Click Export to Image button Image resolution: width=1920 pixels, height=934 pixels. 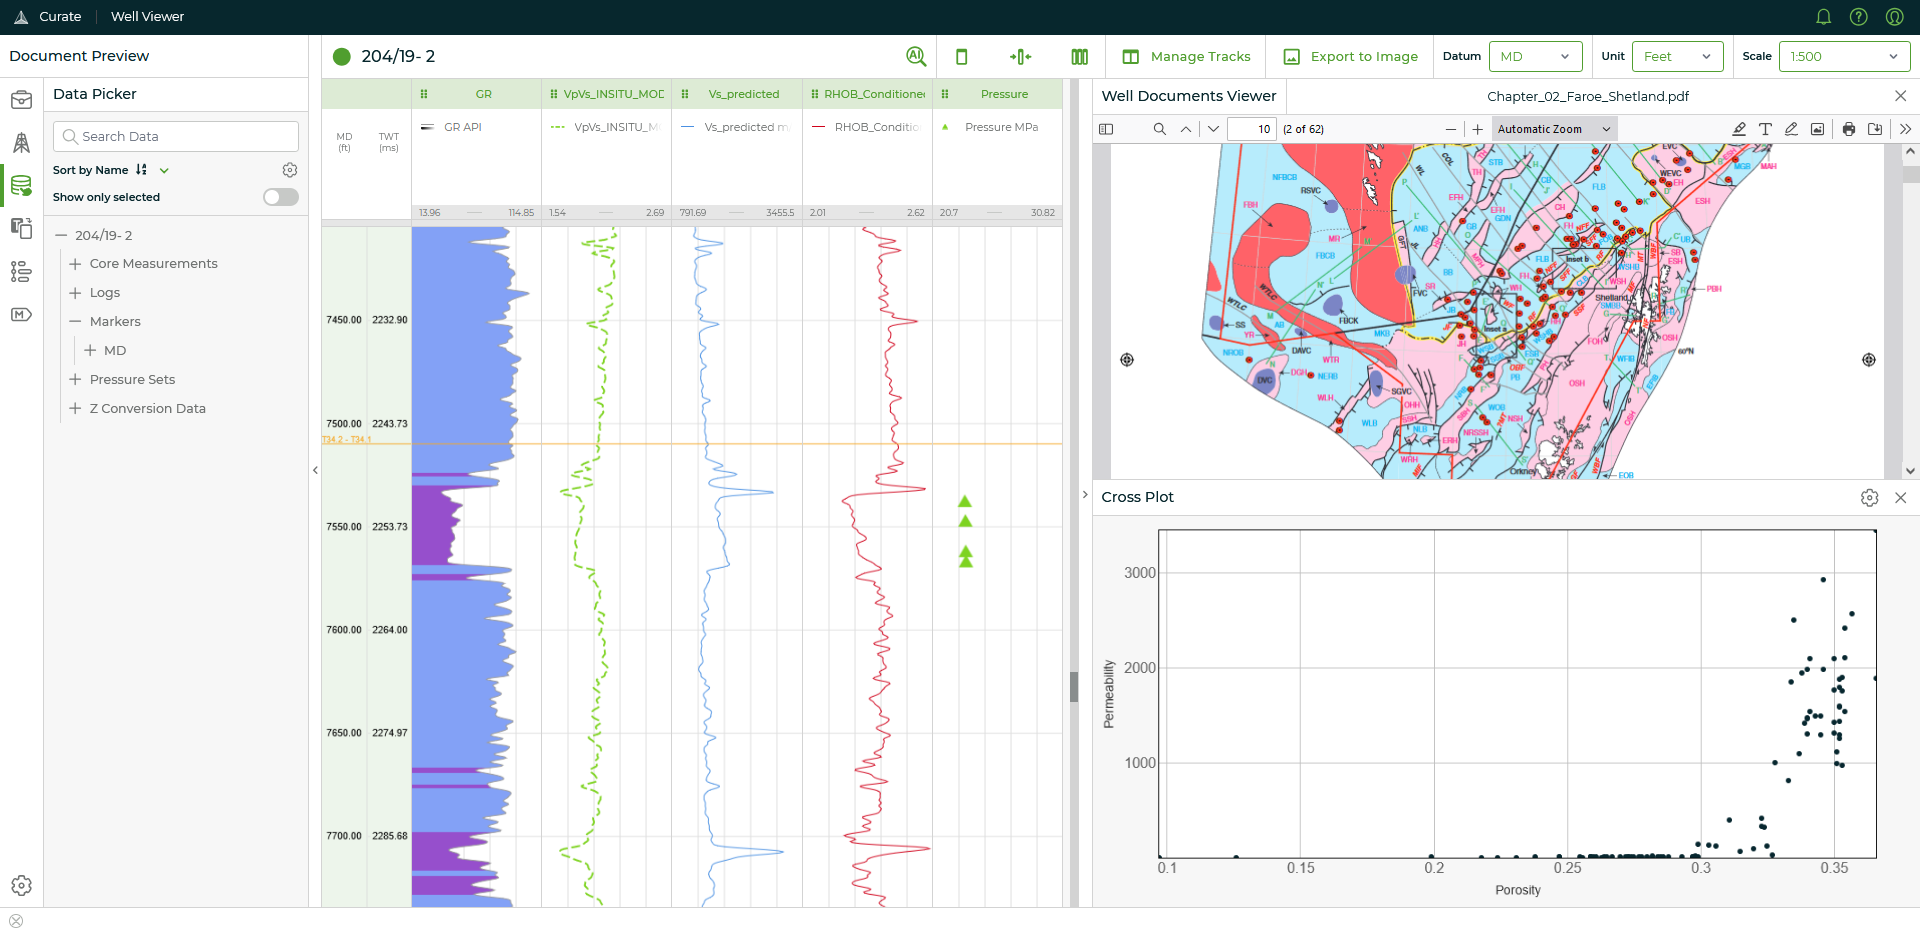(x=1350, y=57)
